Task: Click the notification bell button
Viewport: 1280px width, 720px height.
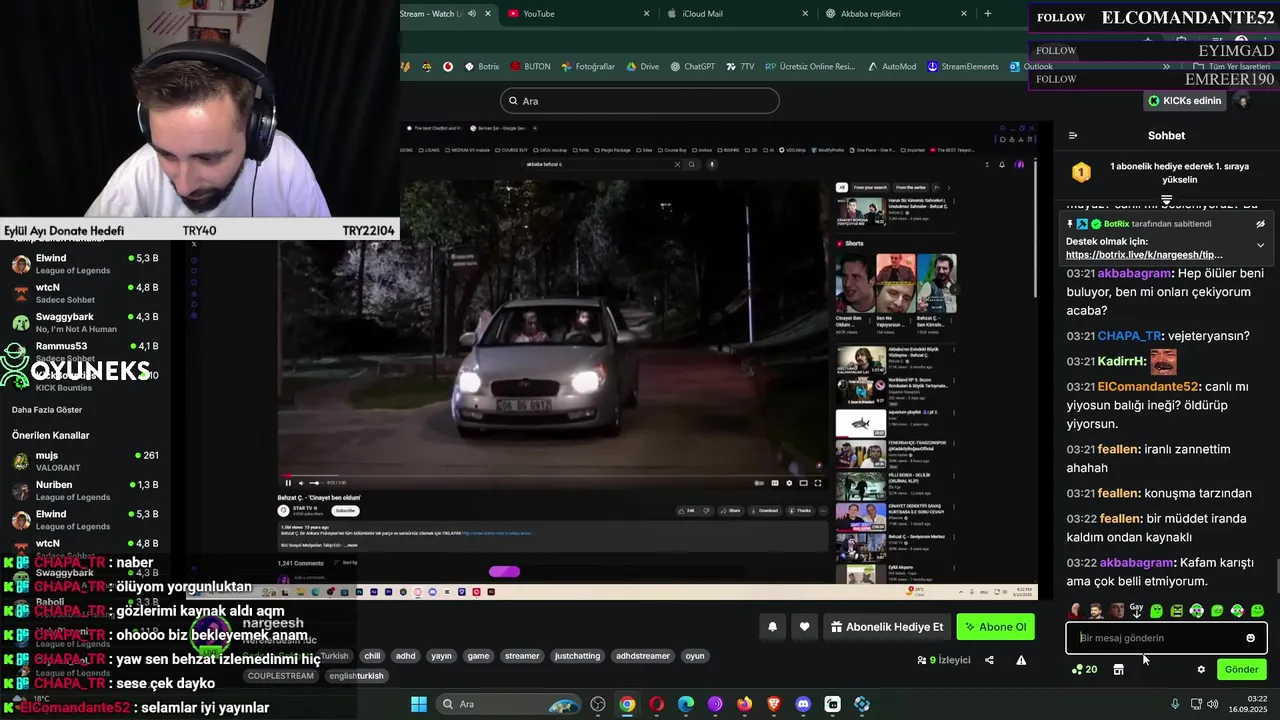Action: click(772, 627)
